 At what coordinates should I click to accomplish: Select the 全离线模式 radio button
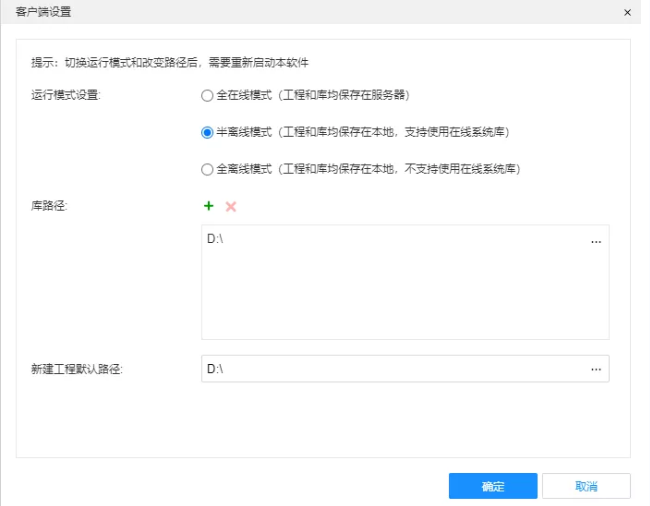207,169
